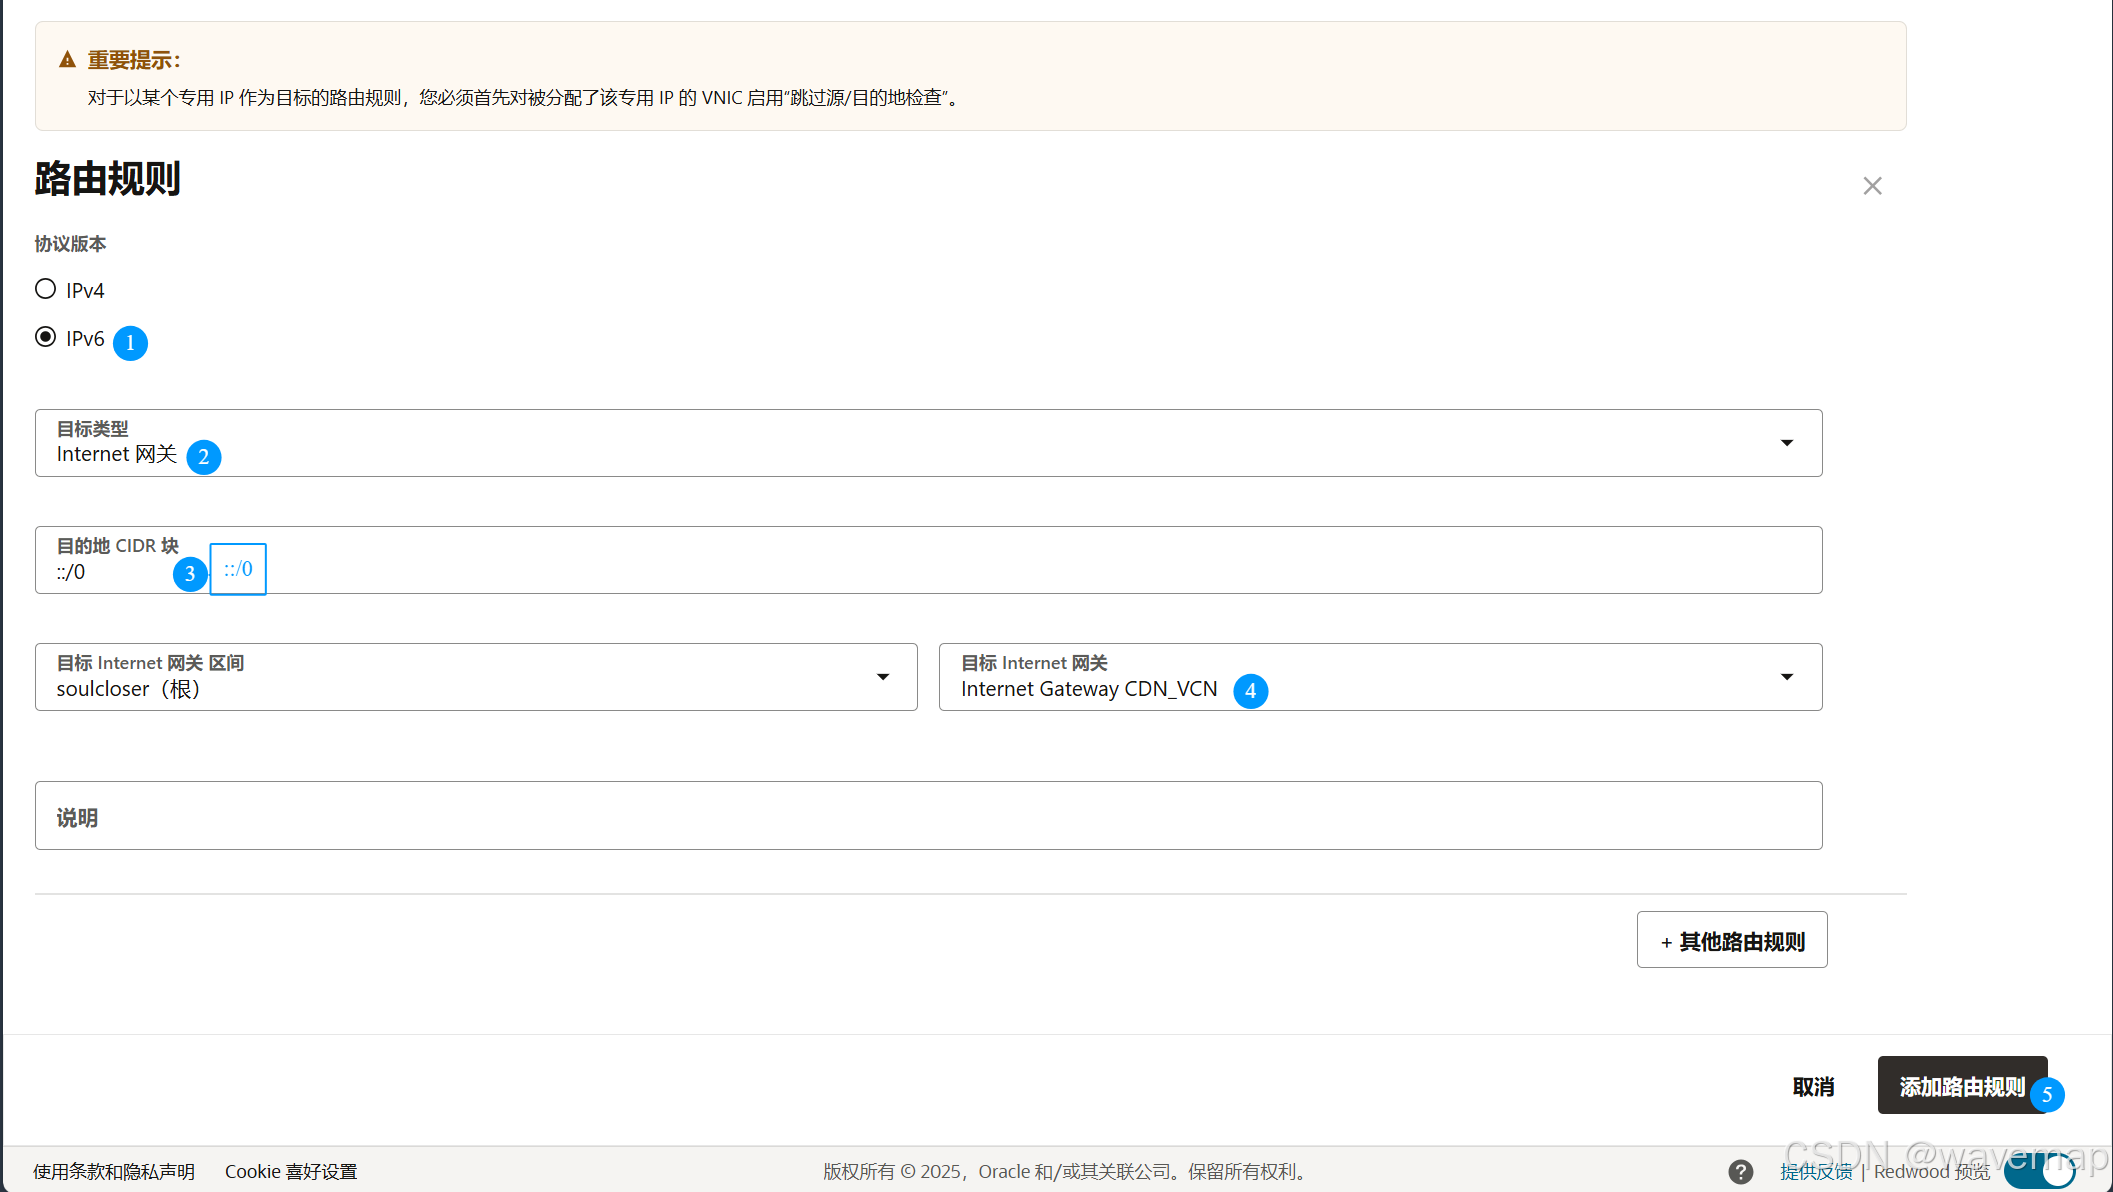The height and width of the screenshot is (1192, 2113).
Task: Select the IPv4 radio button
Action: pos(45,289)
